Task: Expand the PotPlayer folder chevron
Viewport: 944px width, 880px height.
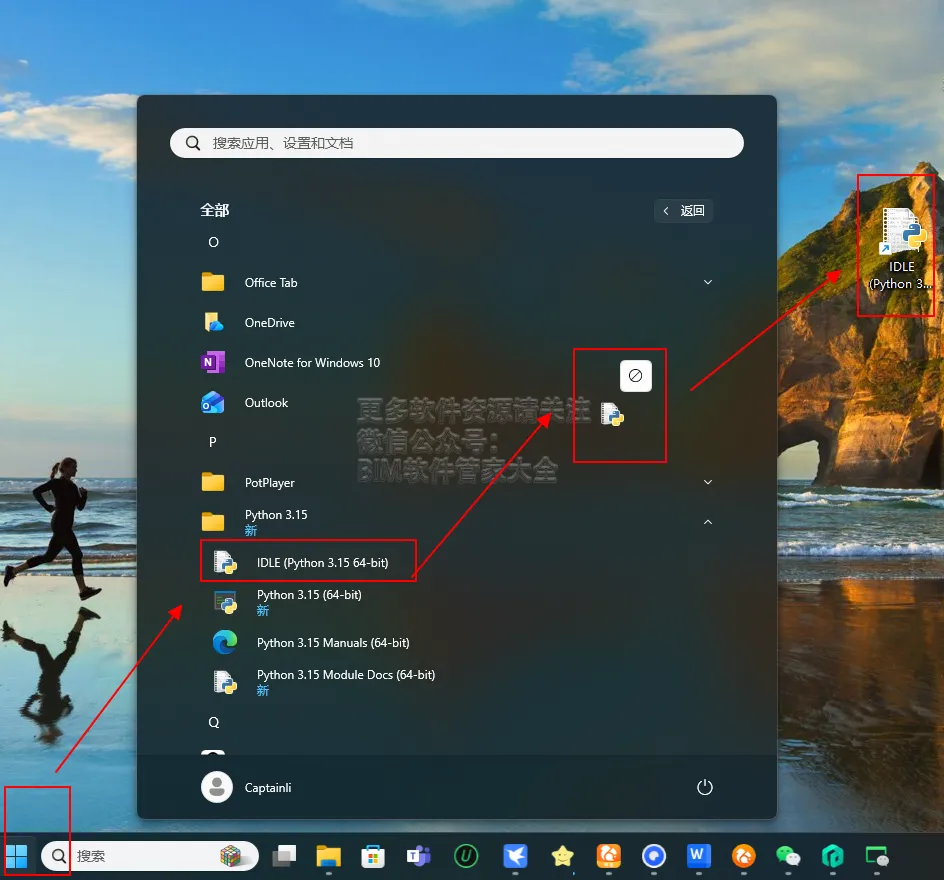Action: 708,482
